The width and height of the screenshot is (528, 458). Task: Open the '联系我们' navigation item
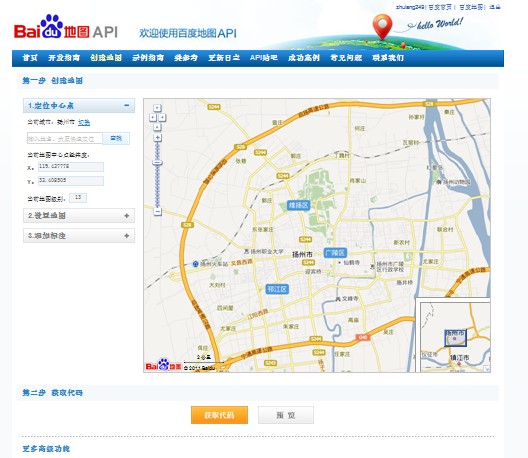[388, 58]
